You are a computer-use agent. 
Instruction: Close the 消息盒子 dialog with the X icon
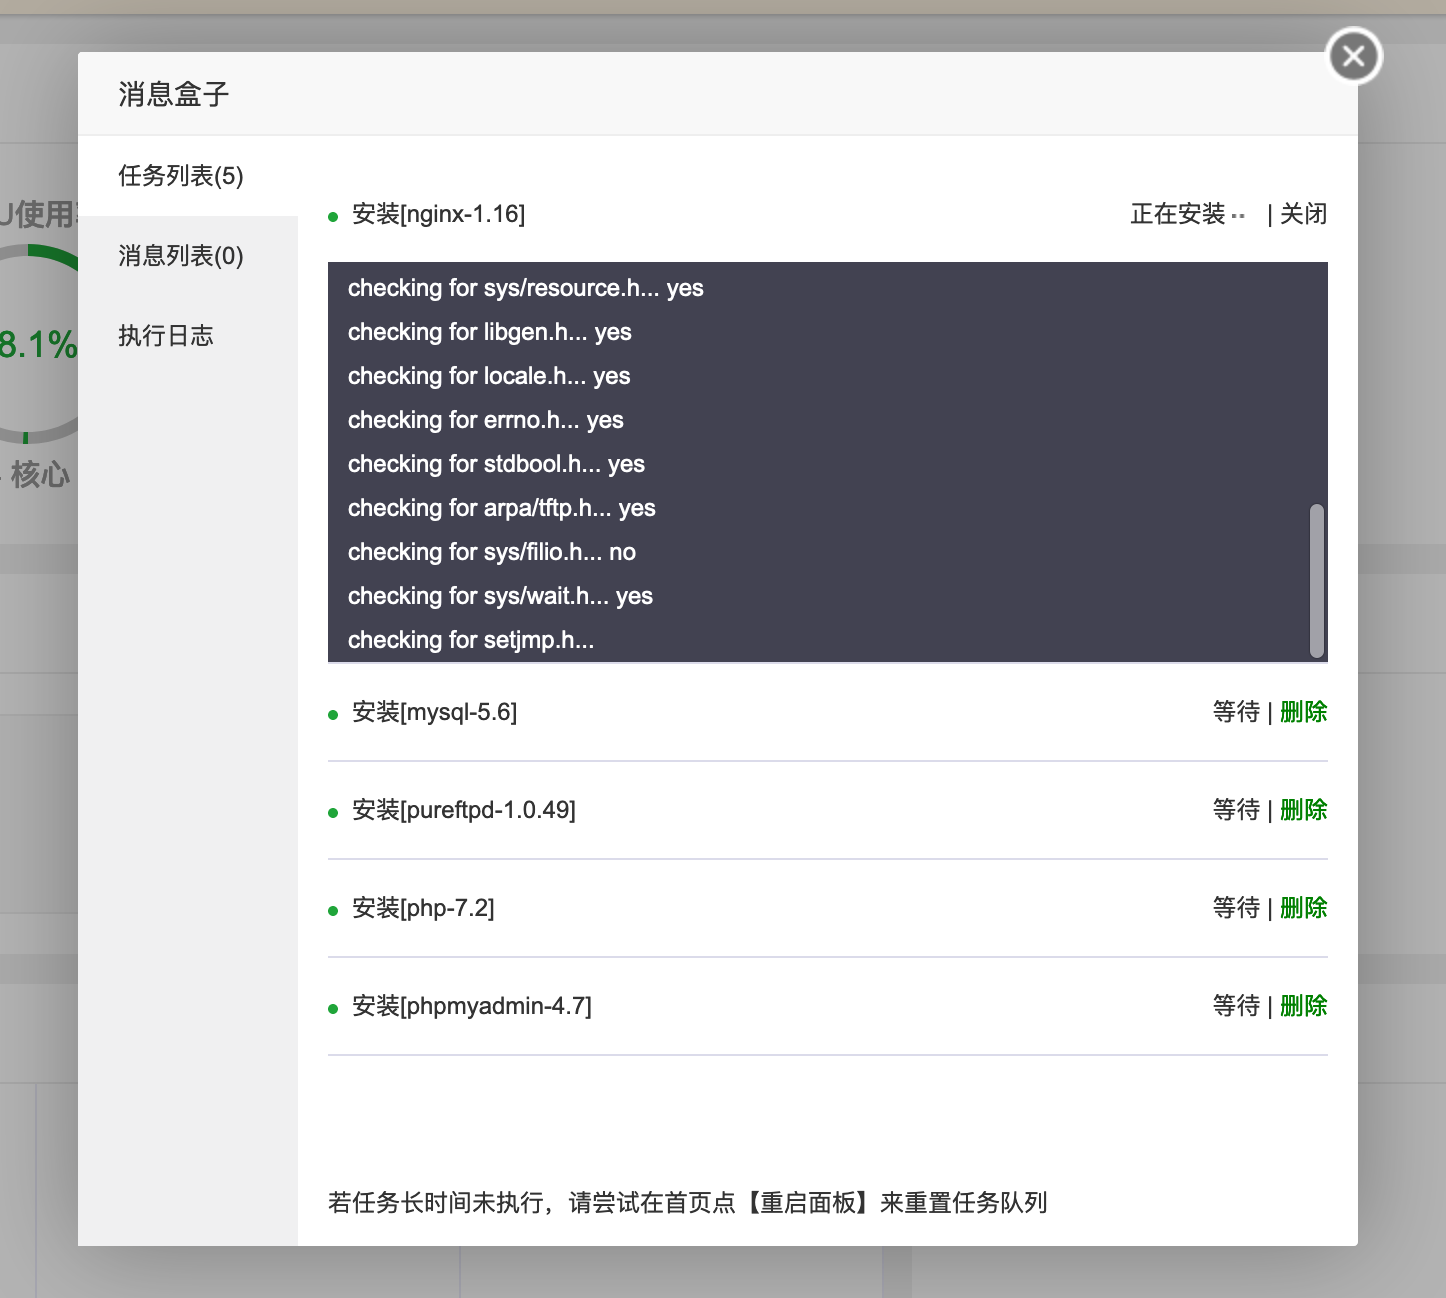[1354, 56]
